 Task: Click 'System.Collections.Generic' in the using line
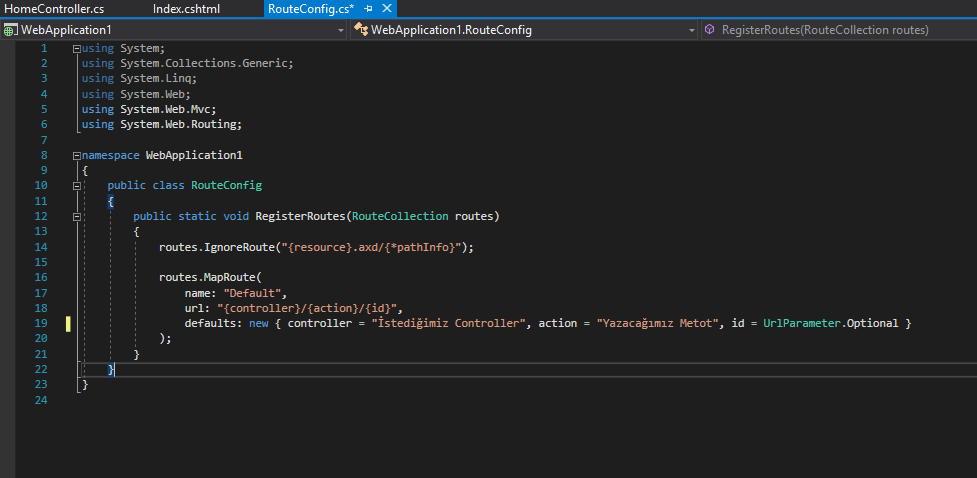click(x=204, y=63)
